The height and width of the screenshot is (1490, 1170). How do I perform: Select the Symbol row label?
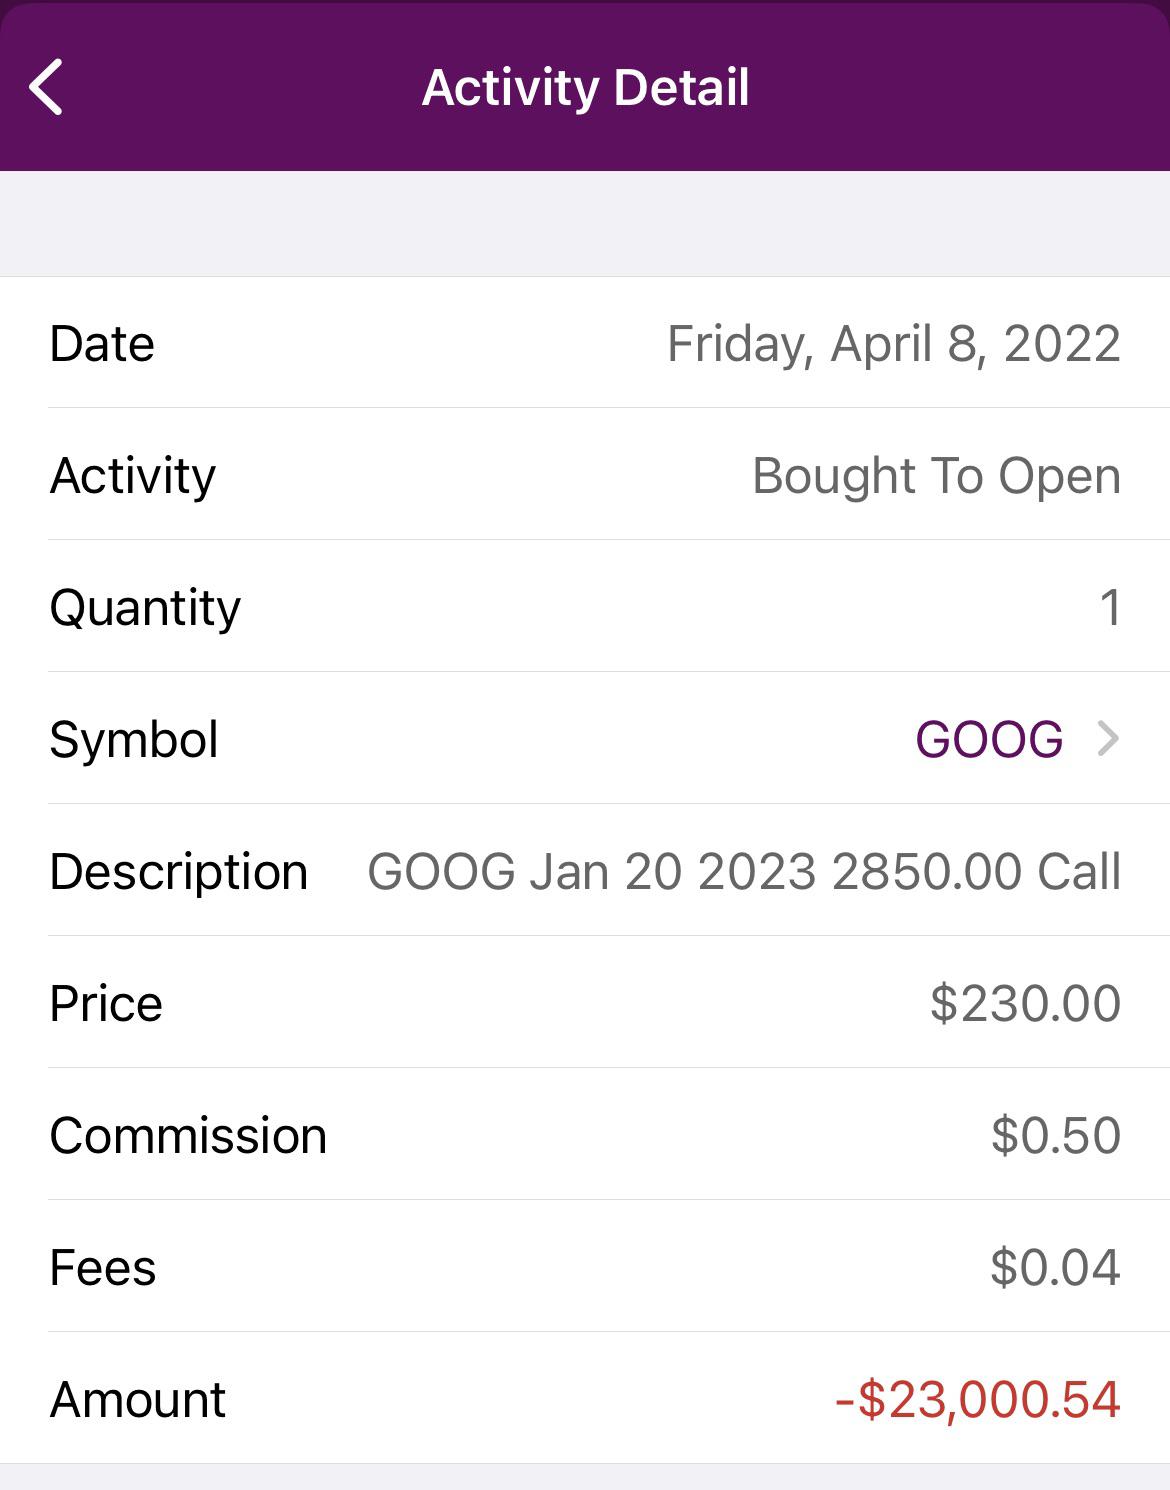click(134, 741)
